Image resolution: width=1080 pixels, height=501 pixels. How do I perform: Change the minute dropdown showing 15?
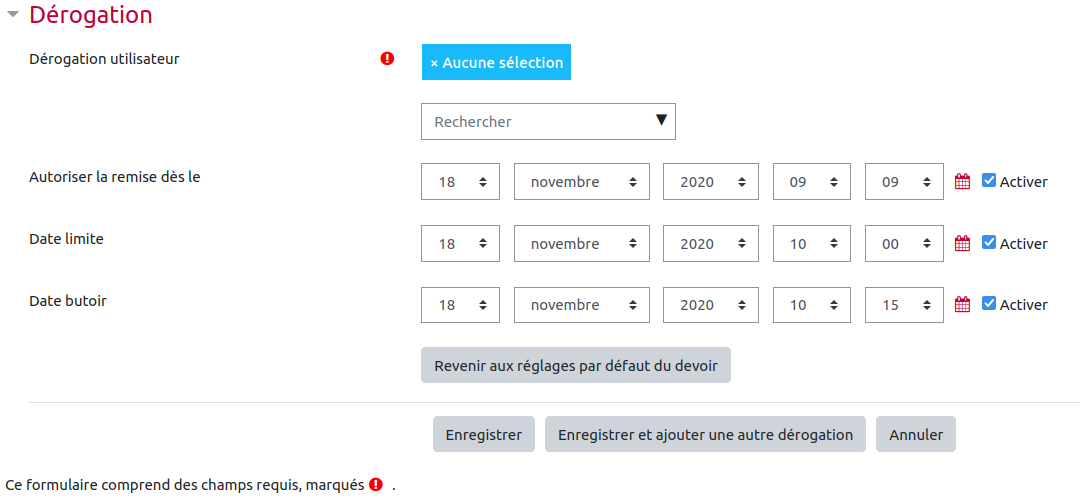tap(904, 305)
